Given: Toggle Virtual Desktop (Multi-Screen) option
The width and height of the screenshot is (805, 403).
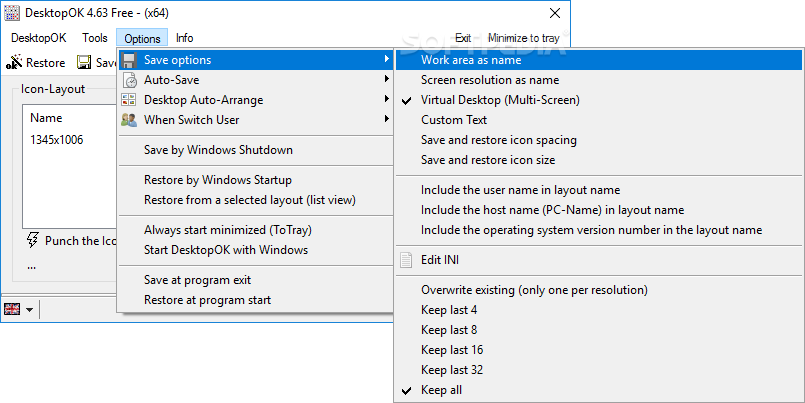Looking at the screenshot, I should [599, 100].
